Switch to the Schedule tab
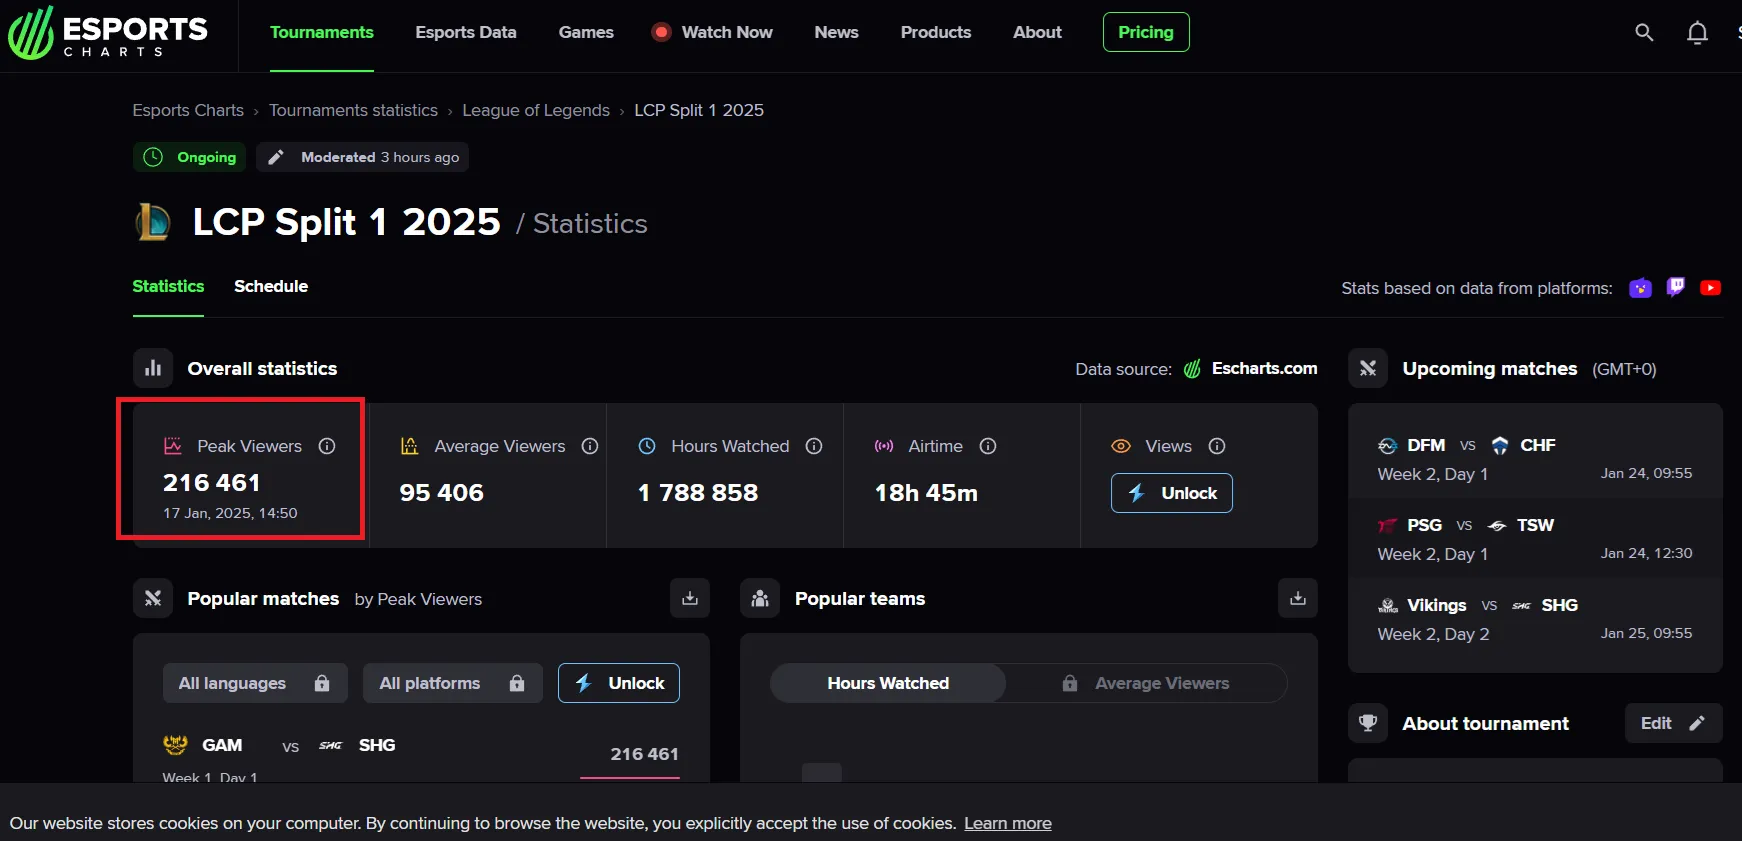Viewport: 1742px width, 841px height. 271,286
